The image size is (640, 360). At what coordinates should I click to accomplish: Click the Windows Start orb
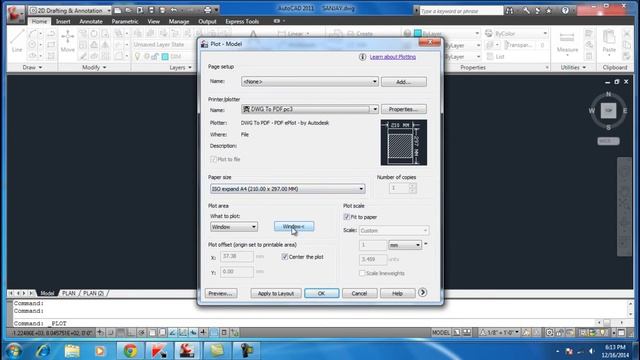[x=14, y=351]
